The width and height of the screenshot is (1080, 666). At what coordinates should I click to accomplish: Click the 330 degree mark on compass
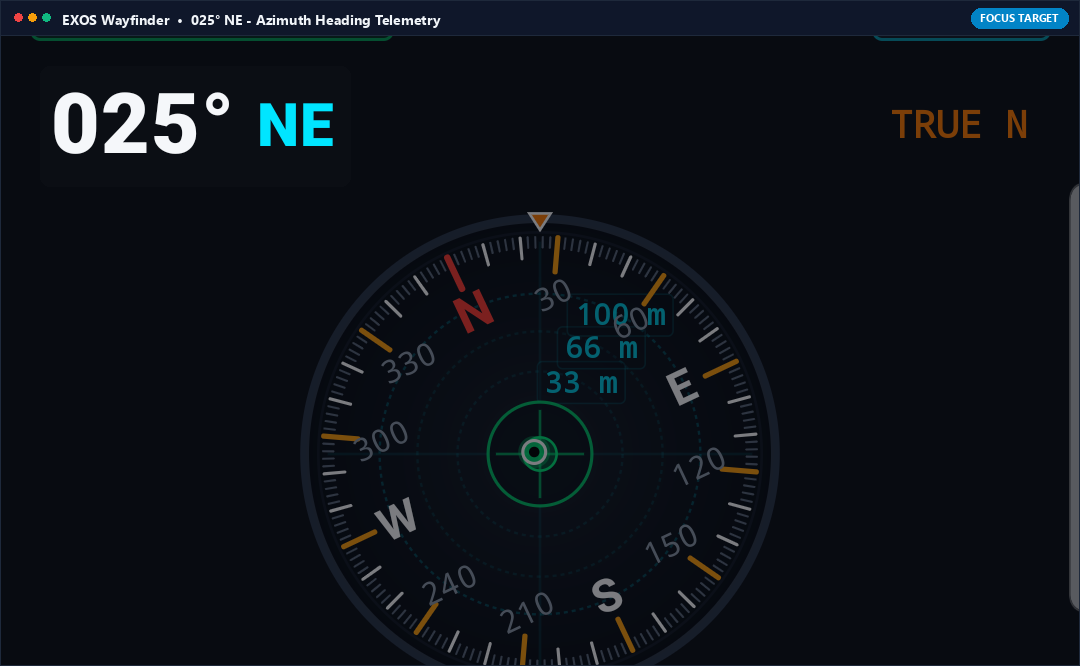pyautogui.click(x=410, y=363)
